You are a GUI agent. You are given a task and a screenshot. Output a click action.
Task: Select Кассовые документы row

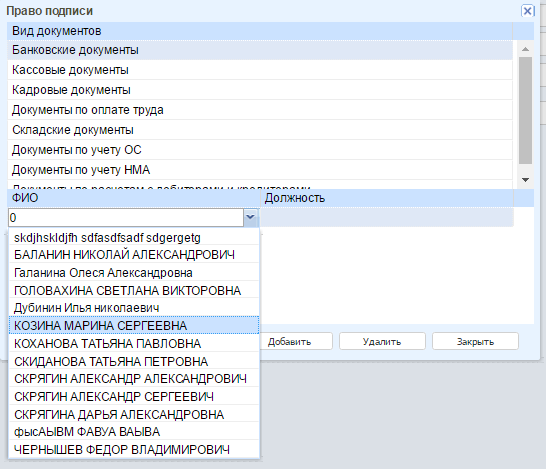(x=260, y=70)
